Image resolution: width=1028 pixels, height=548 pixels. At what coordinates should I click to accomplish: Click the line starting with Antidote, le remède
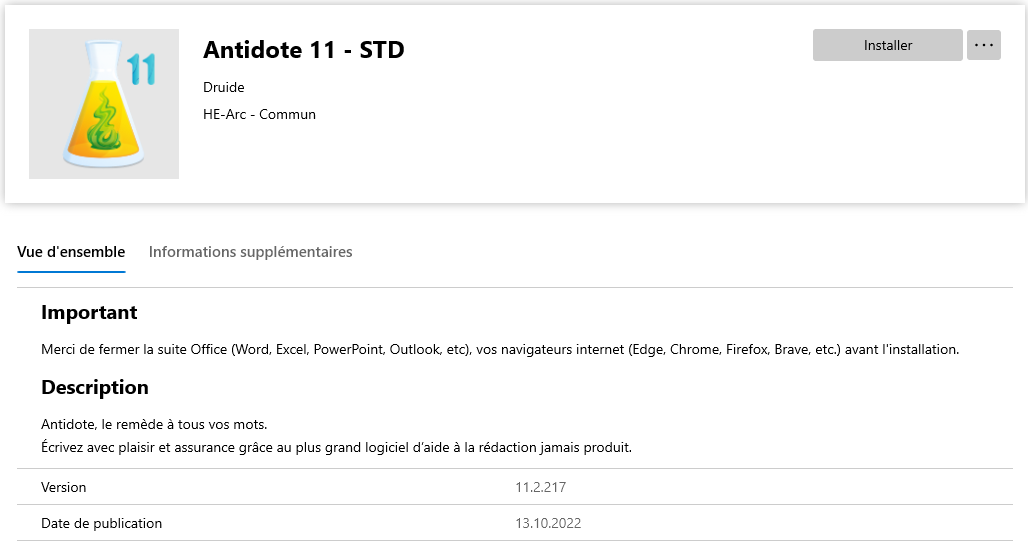154,424
